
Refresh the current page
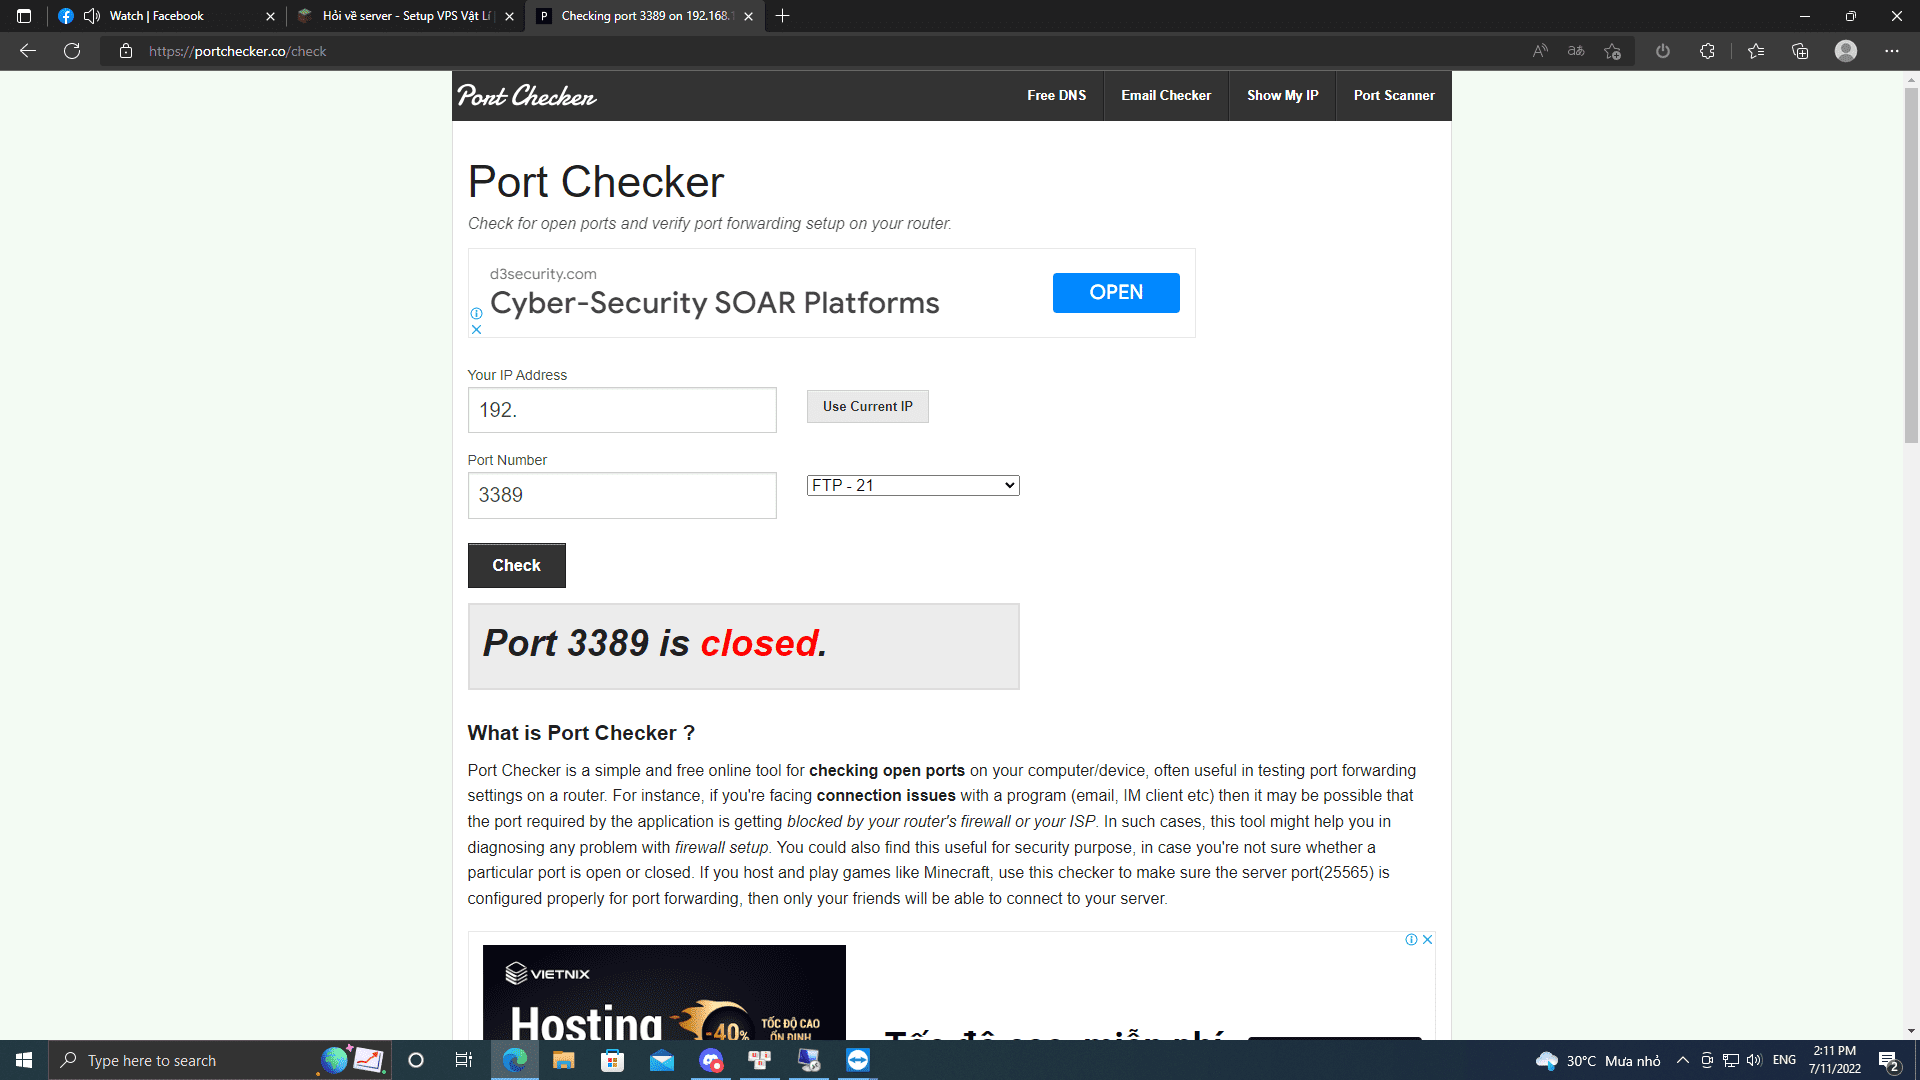pos(72,51)
